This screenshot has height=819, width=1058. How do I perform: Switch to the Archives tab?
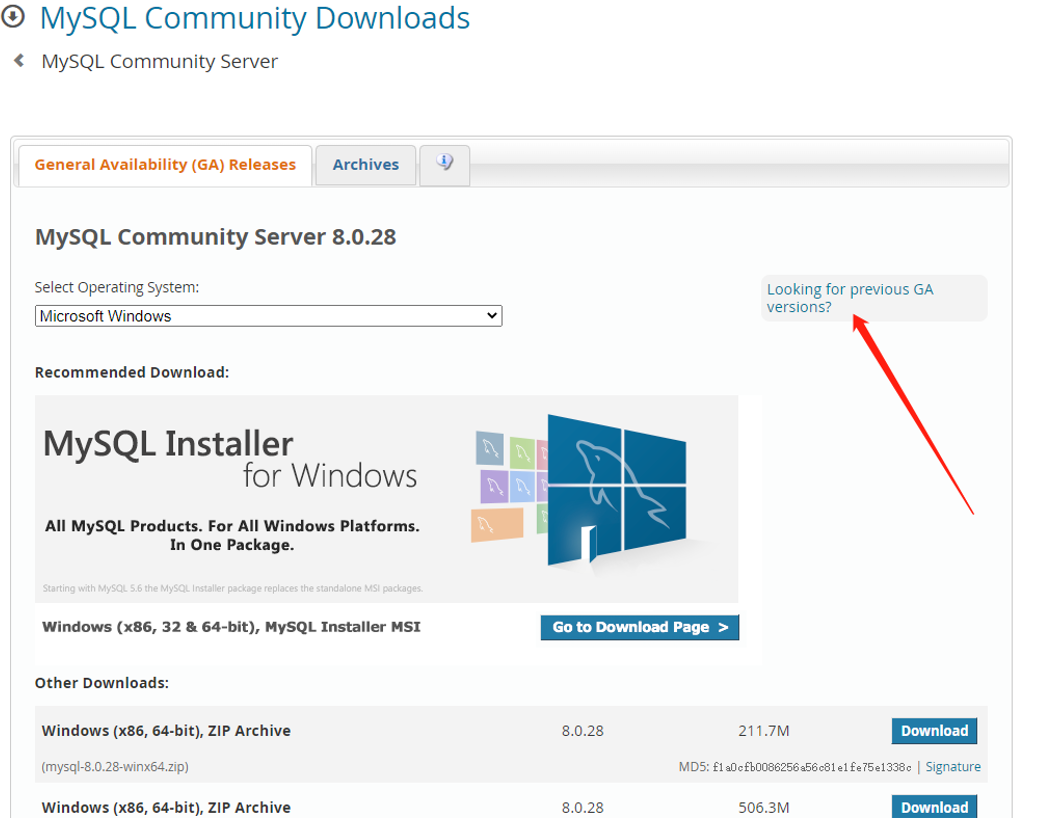(x=366, y=165)
